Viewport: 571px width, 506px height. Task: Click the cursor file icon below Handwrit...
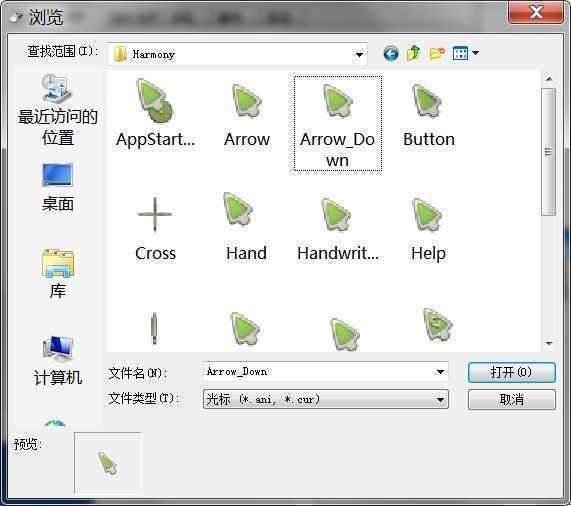[x=344, y=334]
